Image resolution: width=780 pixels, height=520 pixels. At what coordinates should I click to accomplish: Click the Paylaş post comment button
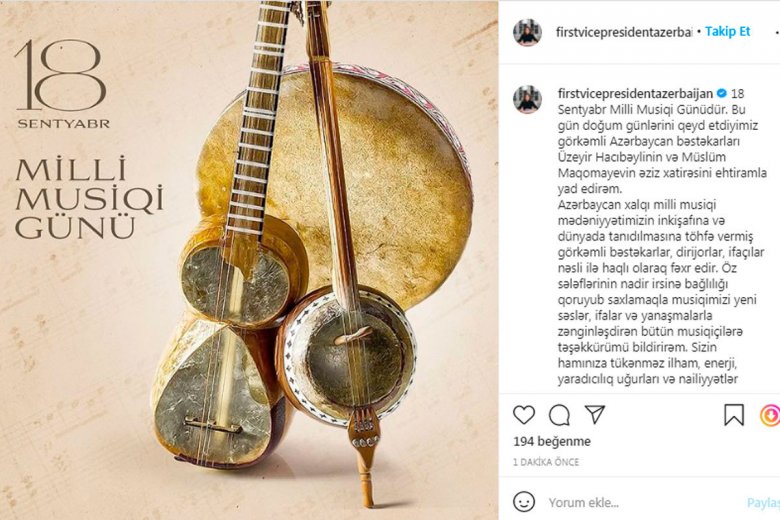pos(764,503)
